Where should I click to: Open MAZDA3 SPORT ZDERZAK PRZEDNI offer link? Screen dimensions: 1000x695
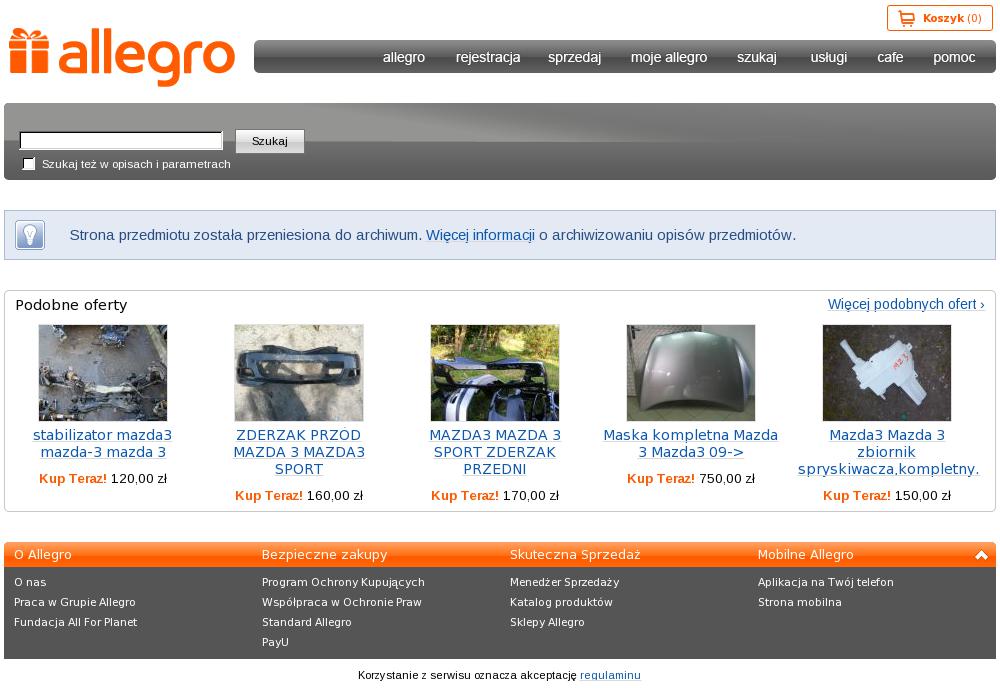[x=495, y=452]
